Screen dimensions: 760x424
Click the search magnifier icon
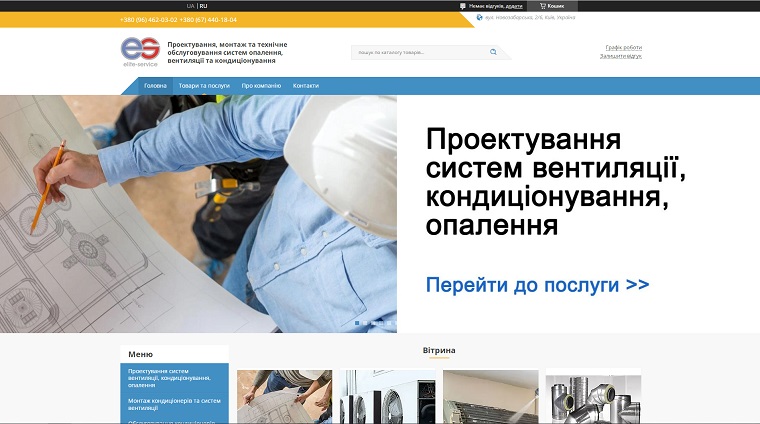[493, 52]
